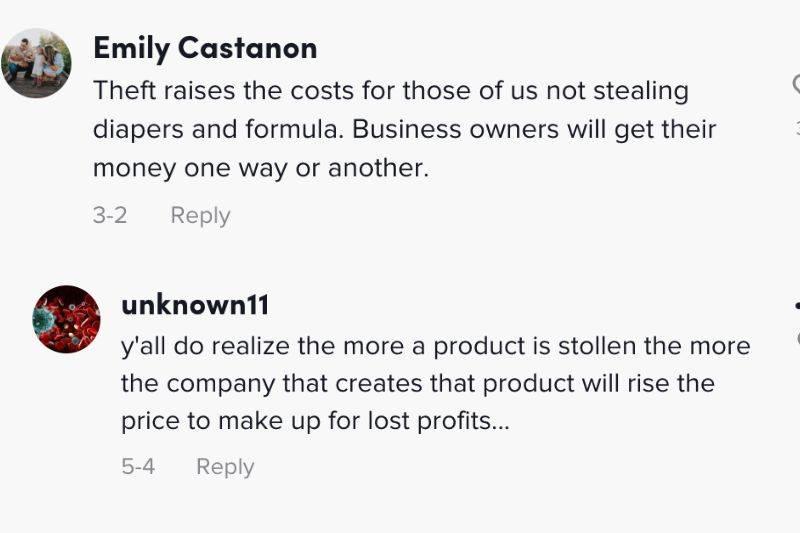This screenshot has height=533, width=800.
Task: Reply to unknown11's comment
Action: (225, 466)
